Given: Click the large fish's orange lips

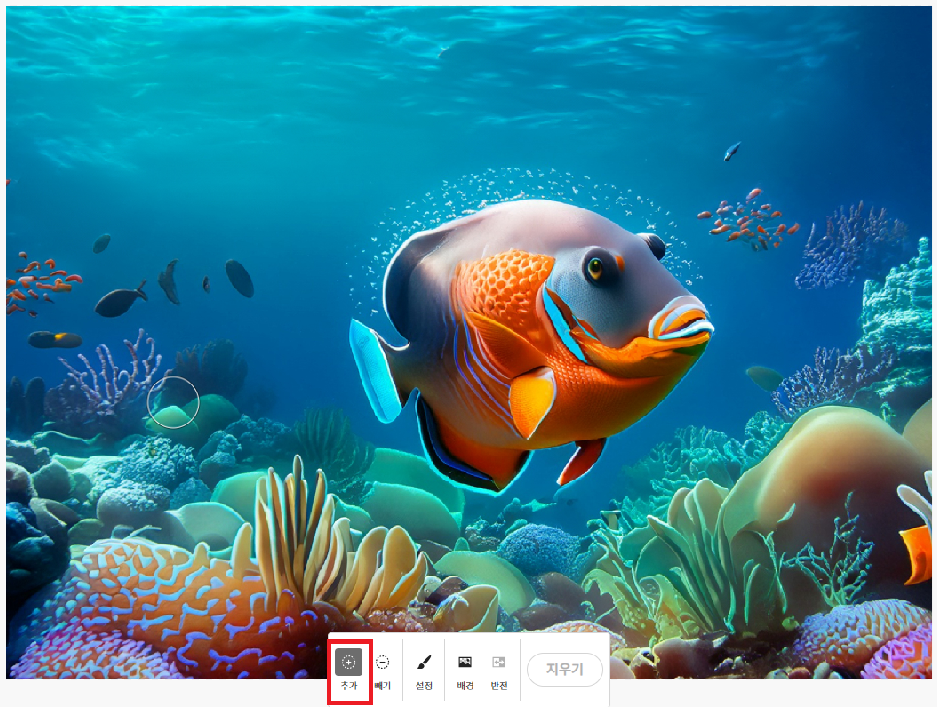Looking at the screenshot, I should tap(680, 324).
